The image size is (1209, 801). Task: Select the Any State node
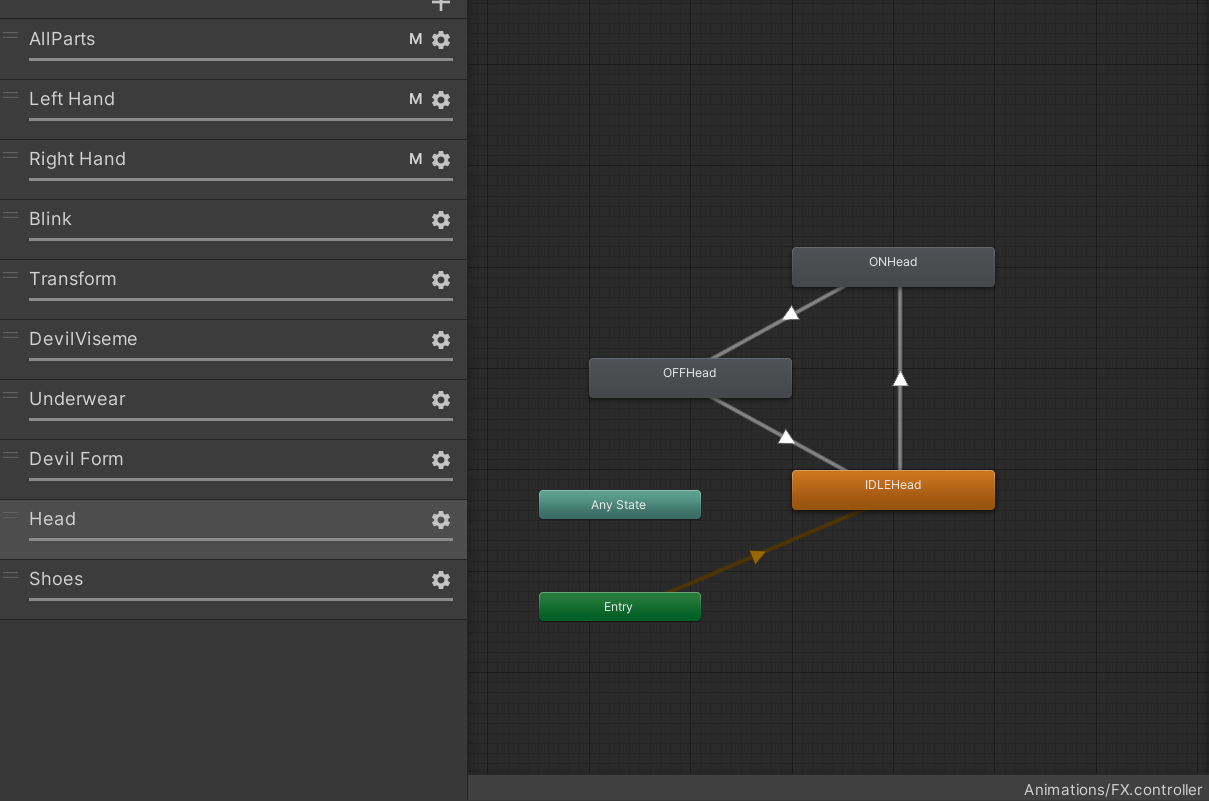[x=619, y=505]
